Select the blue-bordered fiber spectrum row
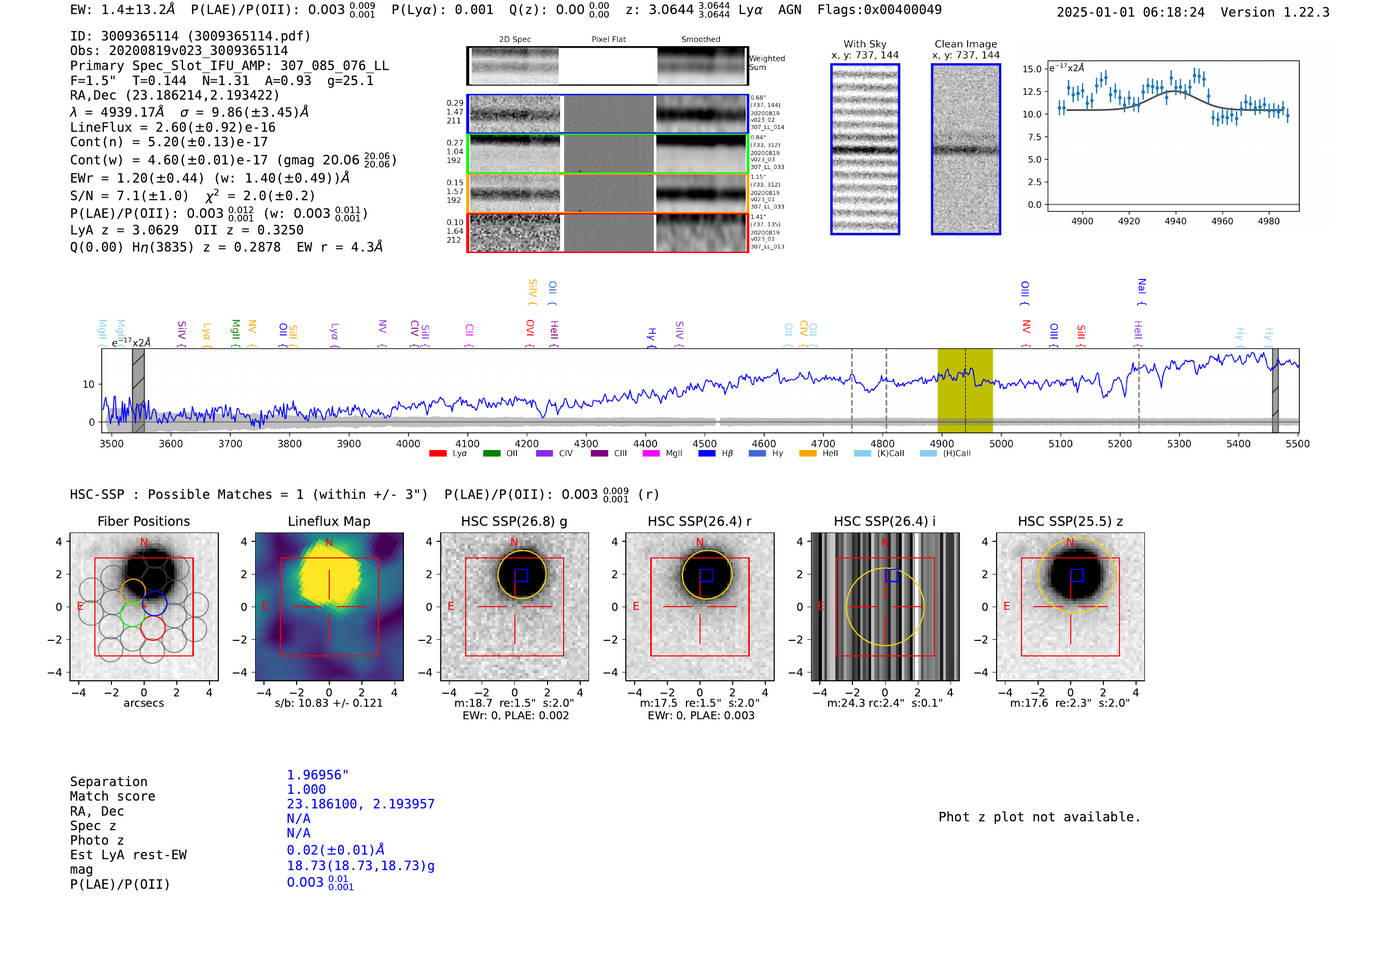 (x=607, y=114)
